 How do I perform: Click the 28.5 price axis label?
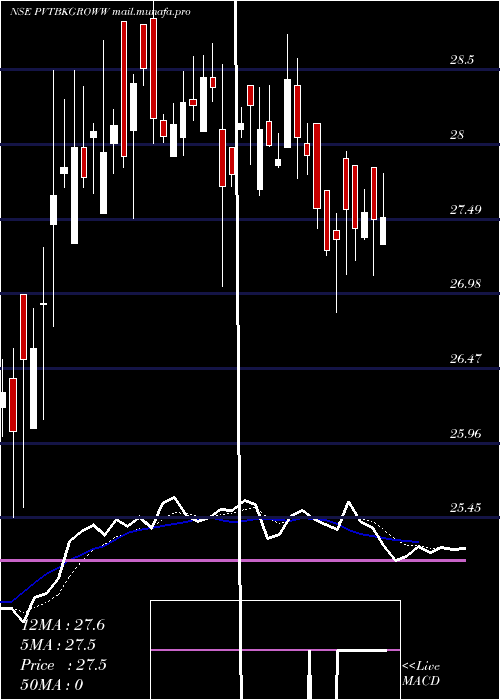(x=462, y=60)
